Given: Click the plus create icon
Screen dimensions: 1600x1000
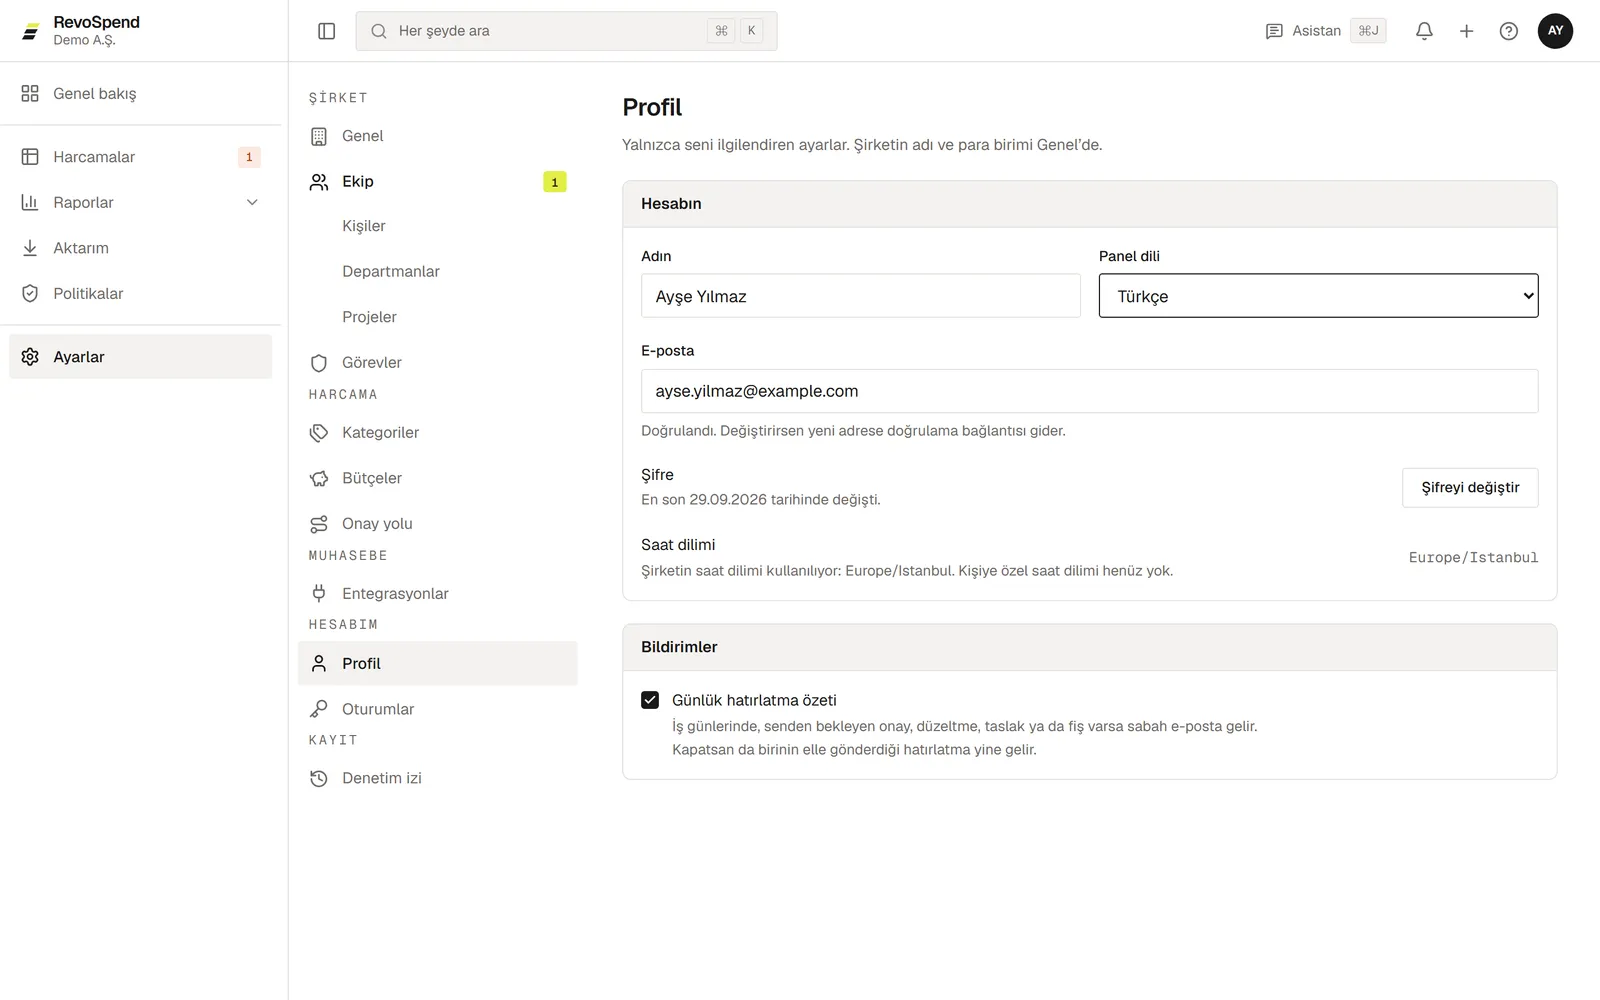Looking at the screenshot, I should pos(1466,31).
